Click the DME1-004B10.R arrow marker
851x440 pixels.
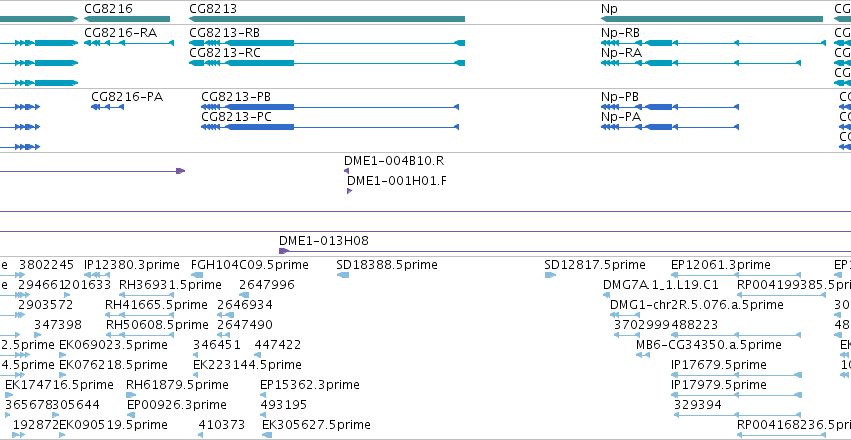pyautogui.click(x=346, y=171)
